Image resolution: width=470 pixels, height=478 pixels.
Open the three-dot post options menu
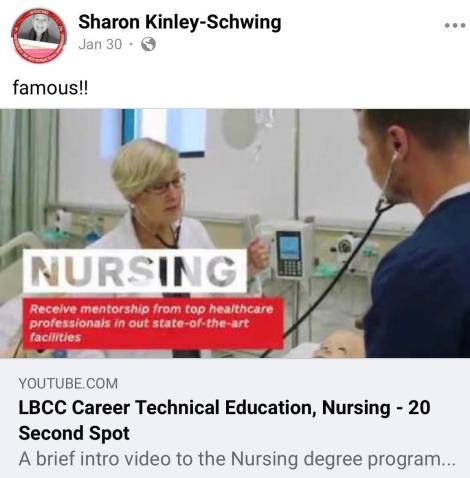[455, 25]
